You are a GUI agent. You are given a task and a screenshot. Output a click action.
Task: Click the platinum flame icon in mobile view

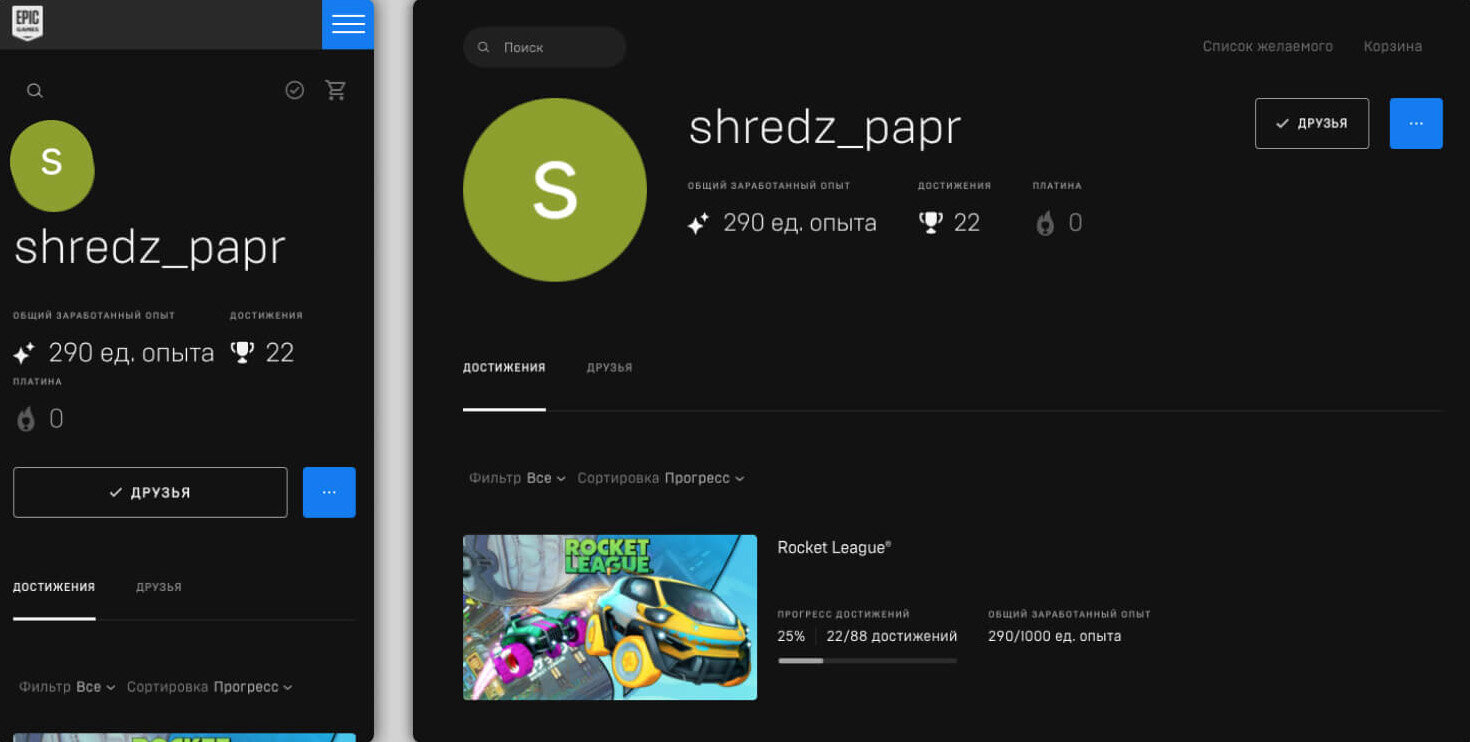click(x=26, y=419)
